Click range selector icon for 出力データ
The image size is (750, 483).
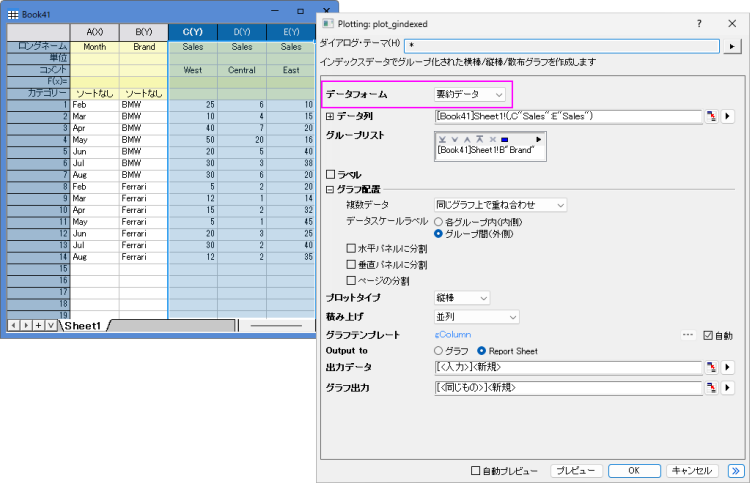pos(711,367)
